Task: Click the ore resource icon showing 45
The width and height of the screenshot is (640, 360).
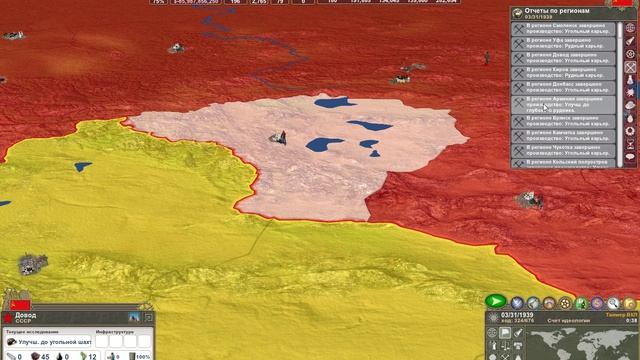Action: [x=36, y=356]
